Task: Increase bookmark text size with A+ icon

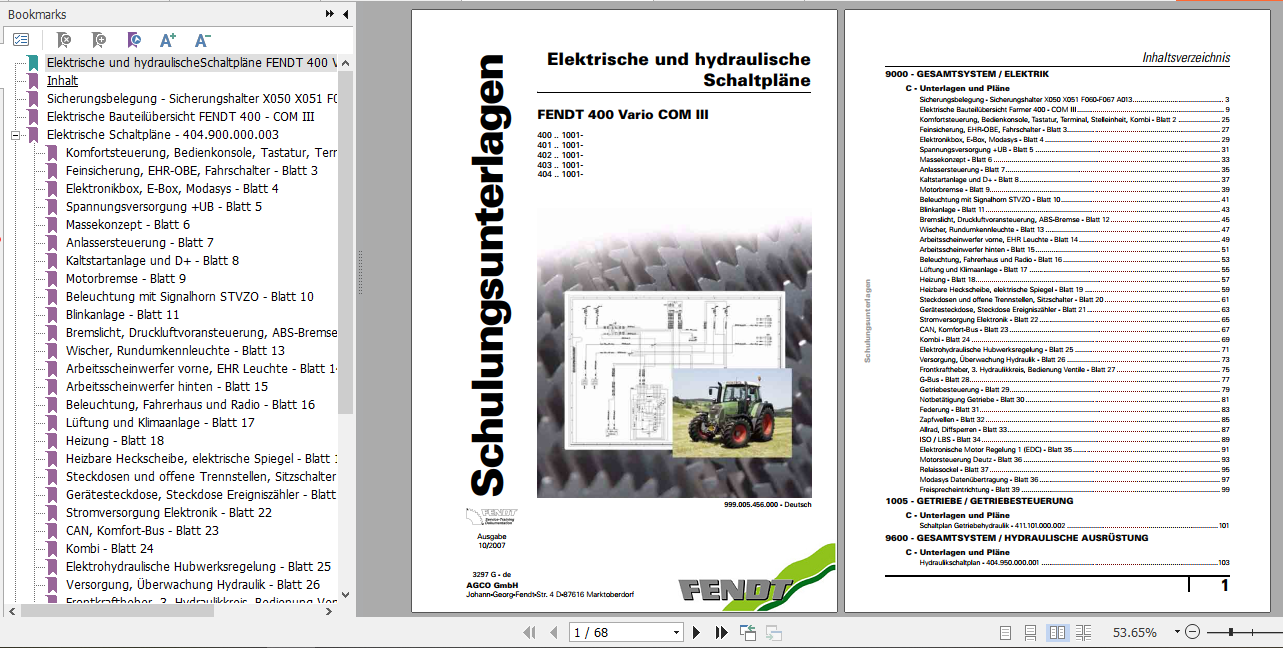Action: (x=167, y=40)
